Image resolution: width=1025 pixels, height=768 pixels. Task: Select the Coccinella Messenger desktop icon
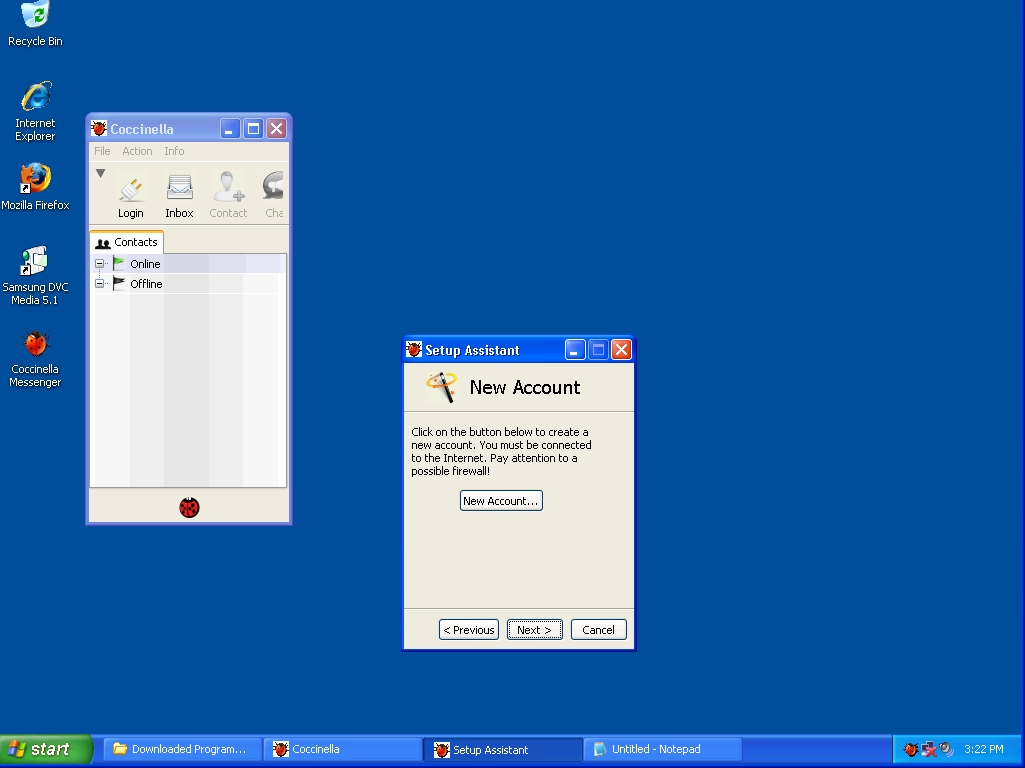35,343
